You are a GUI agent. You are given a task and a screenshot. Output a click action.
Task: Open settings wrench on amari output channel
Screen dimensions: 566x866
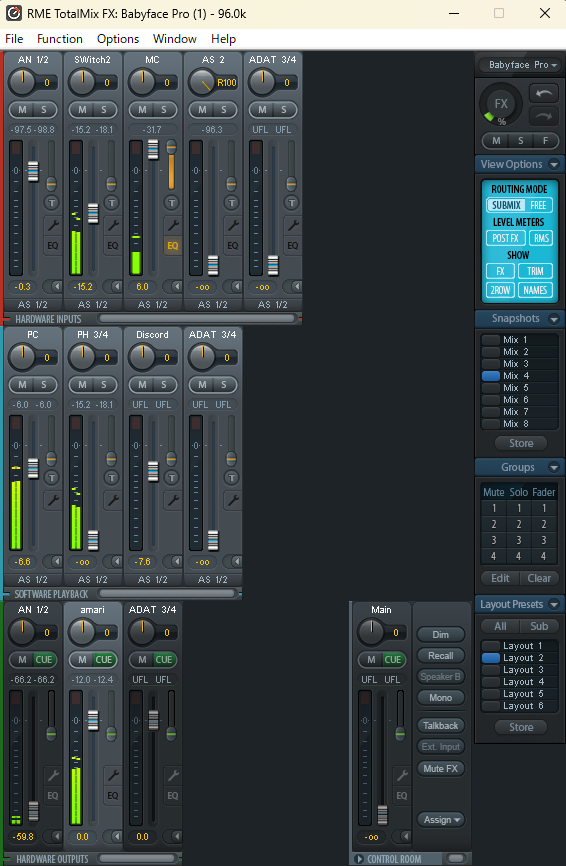pos(113,775)
